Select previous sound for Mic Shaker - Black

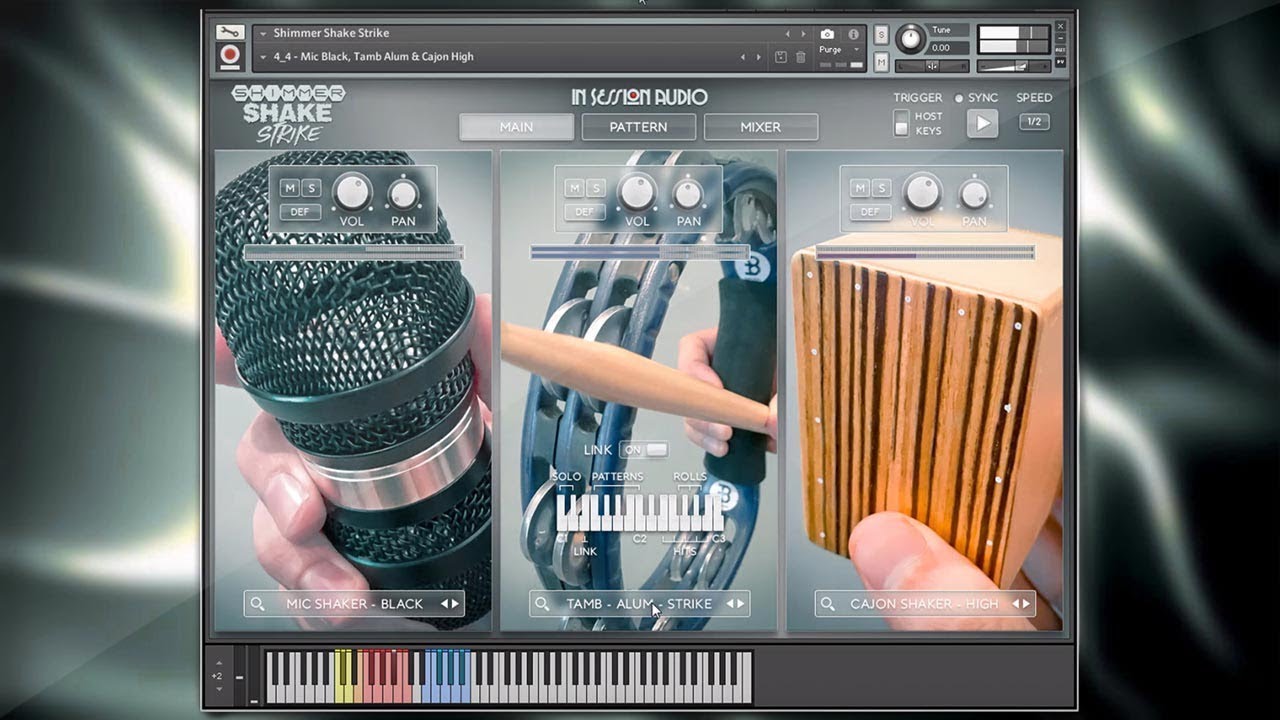pyautogui.click(x=445, y=604)
